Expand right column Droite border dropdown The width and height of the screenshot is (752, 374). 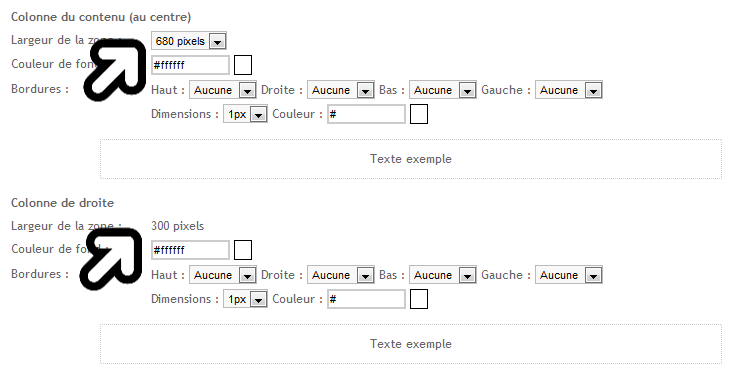[x=341, y=275]
